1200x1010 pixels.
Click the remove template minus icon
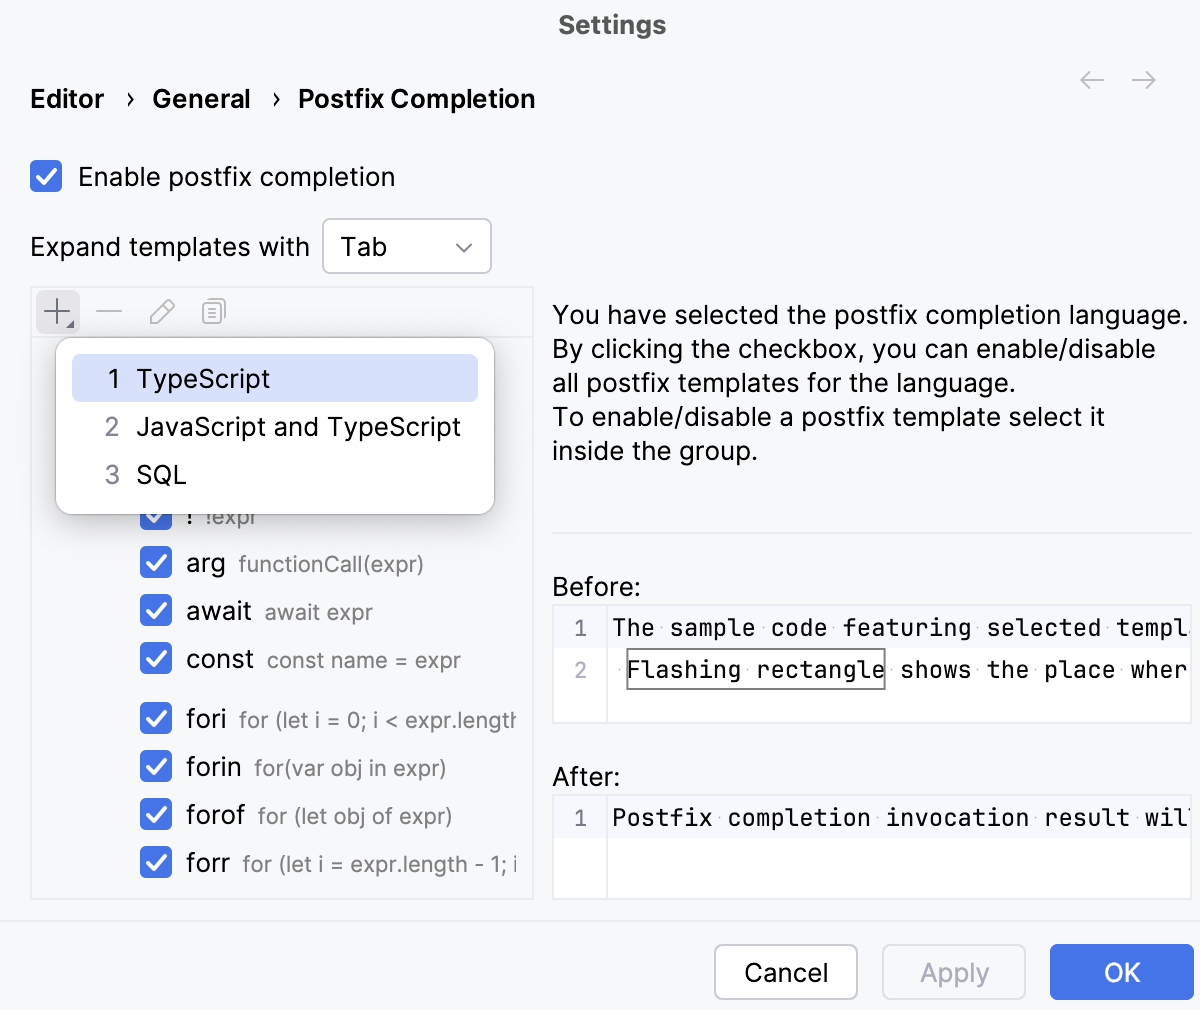pyautogui.click(x=110, y=311)
